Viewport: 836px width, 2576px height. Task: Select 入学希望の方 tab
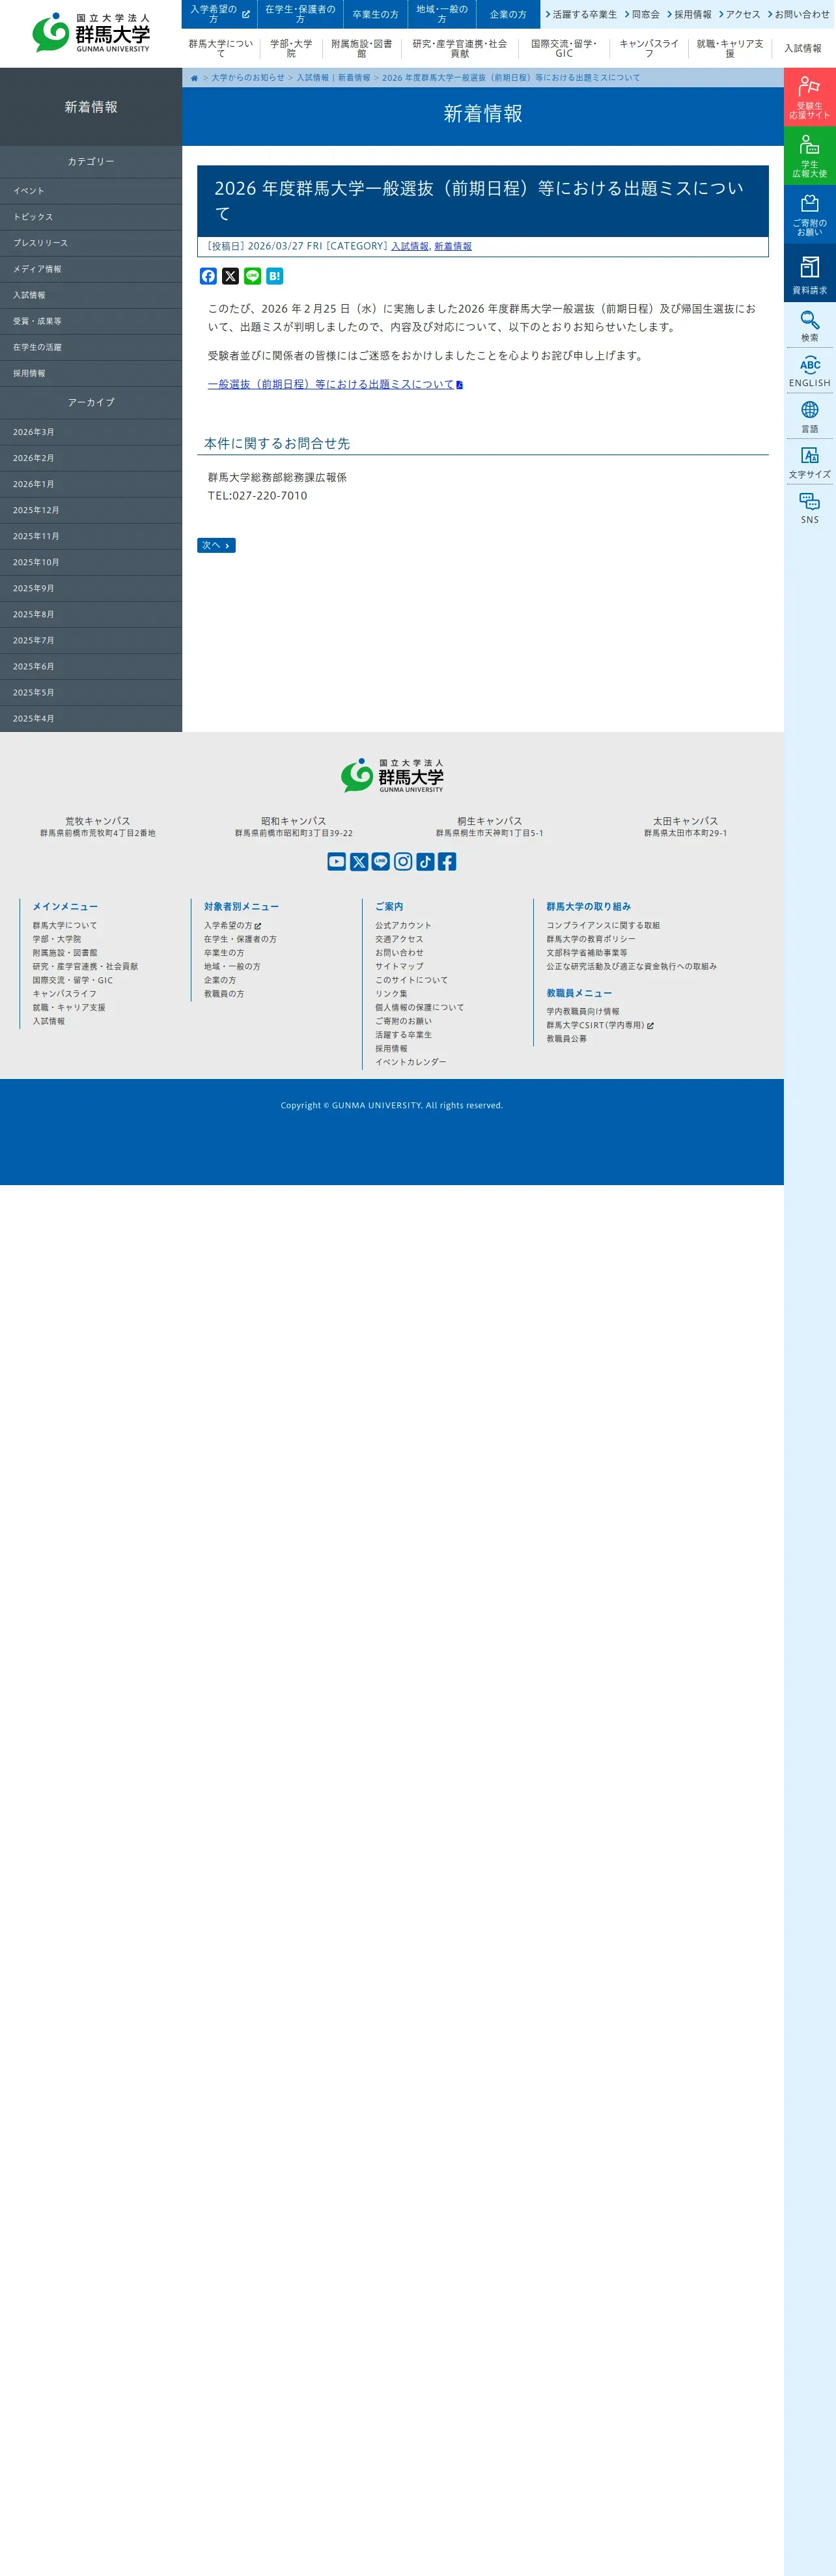[219, 14]
